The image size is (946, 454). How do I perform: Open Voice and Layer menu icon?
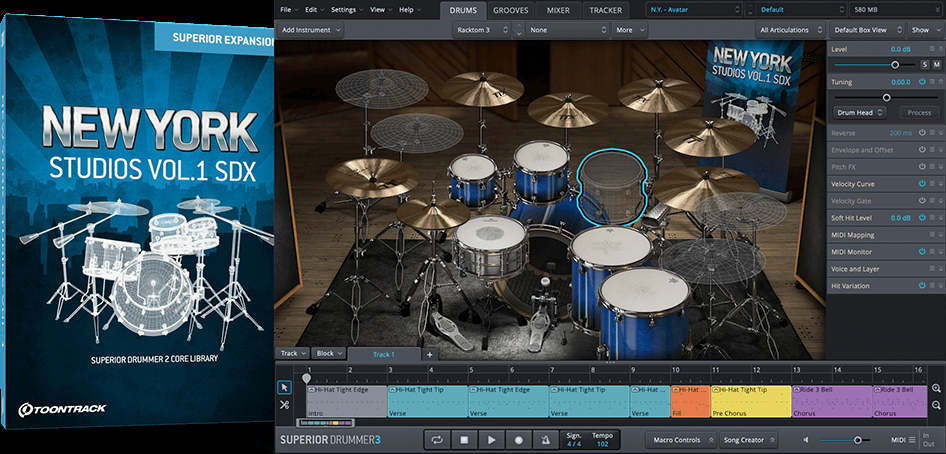(932, 269)
